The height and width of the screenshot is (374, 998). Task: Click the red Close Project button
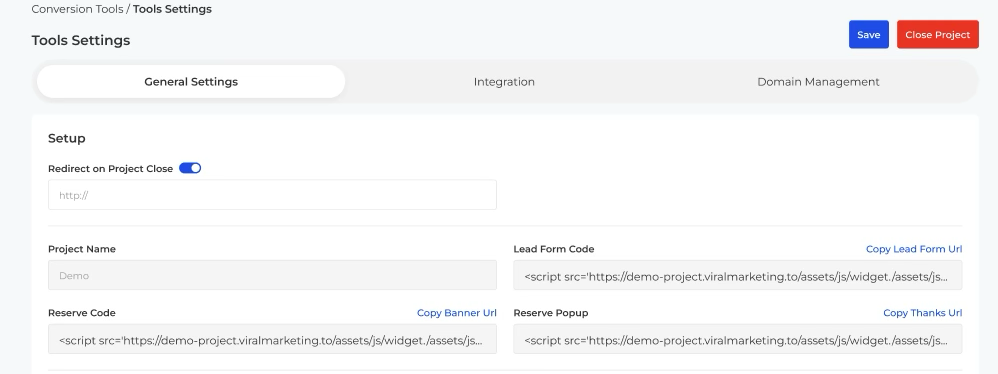[x=938, y=34]
